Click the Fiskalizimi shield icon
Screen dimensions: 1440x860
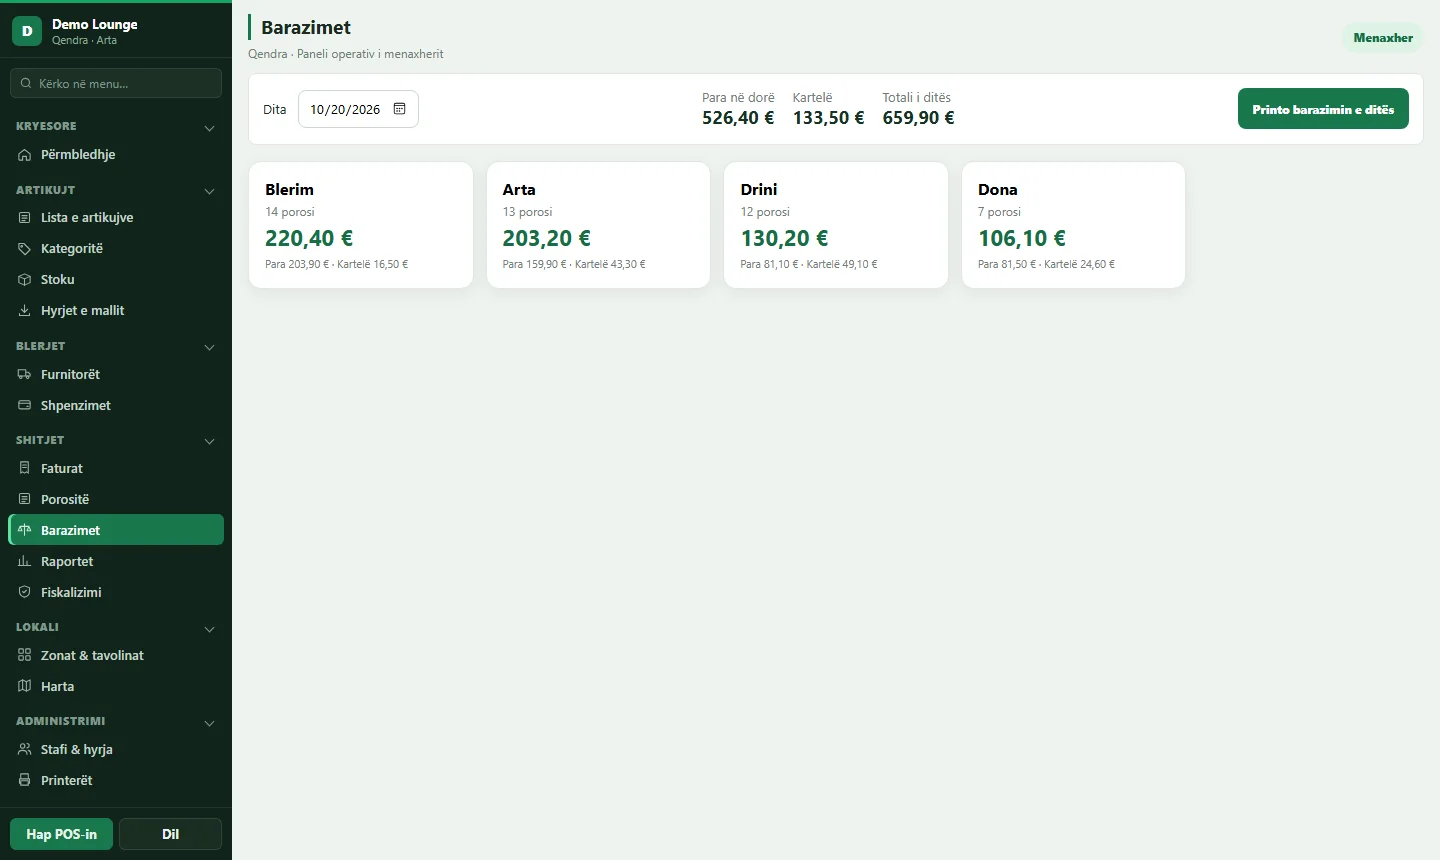point(25,593)
